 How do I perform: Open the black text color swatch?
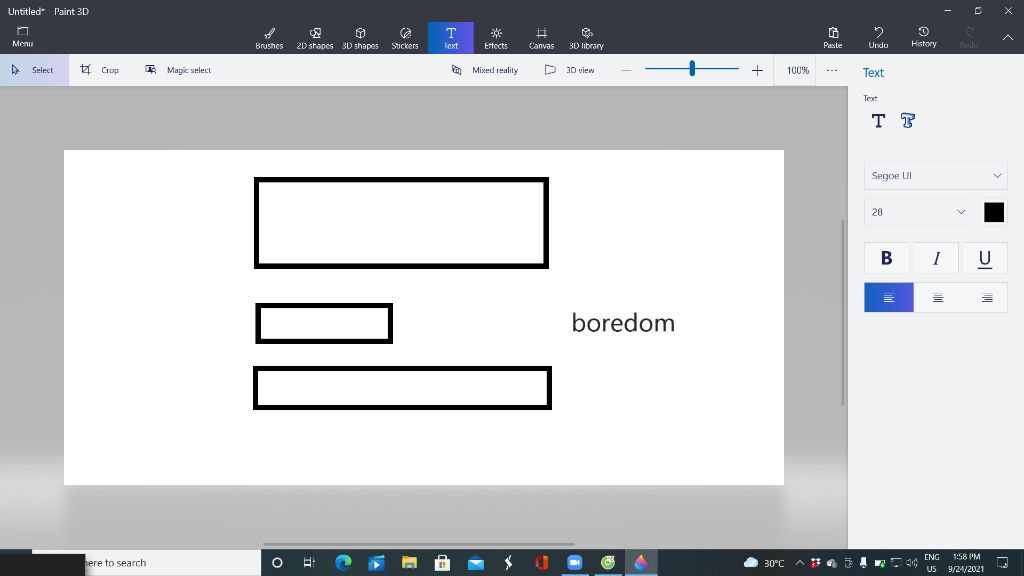pyautogui.click(x=994, y=212)
